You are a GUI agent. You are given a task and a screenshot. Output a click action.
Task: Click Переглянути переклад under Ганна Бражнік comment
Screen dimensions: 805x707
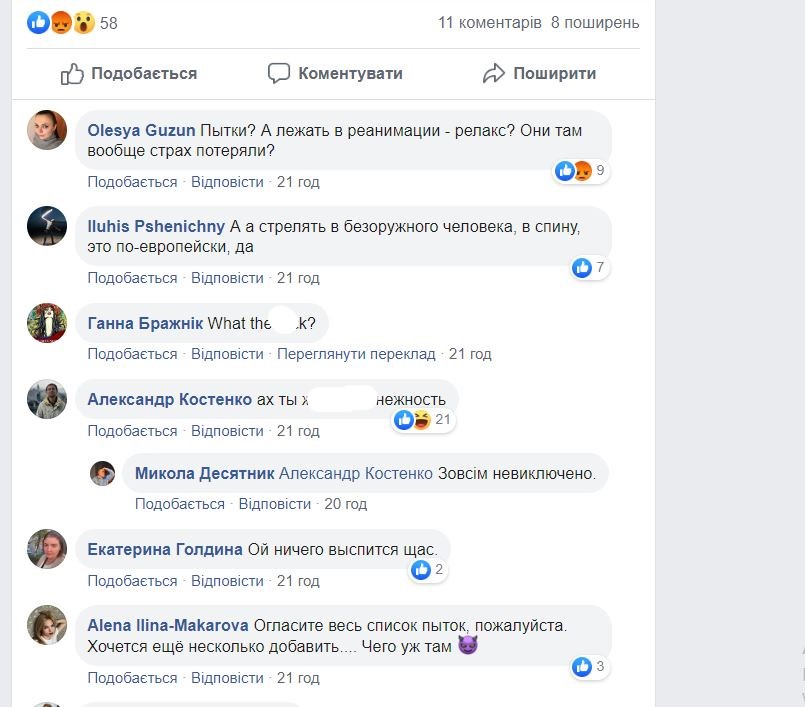(356, 354)
